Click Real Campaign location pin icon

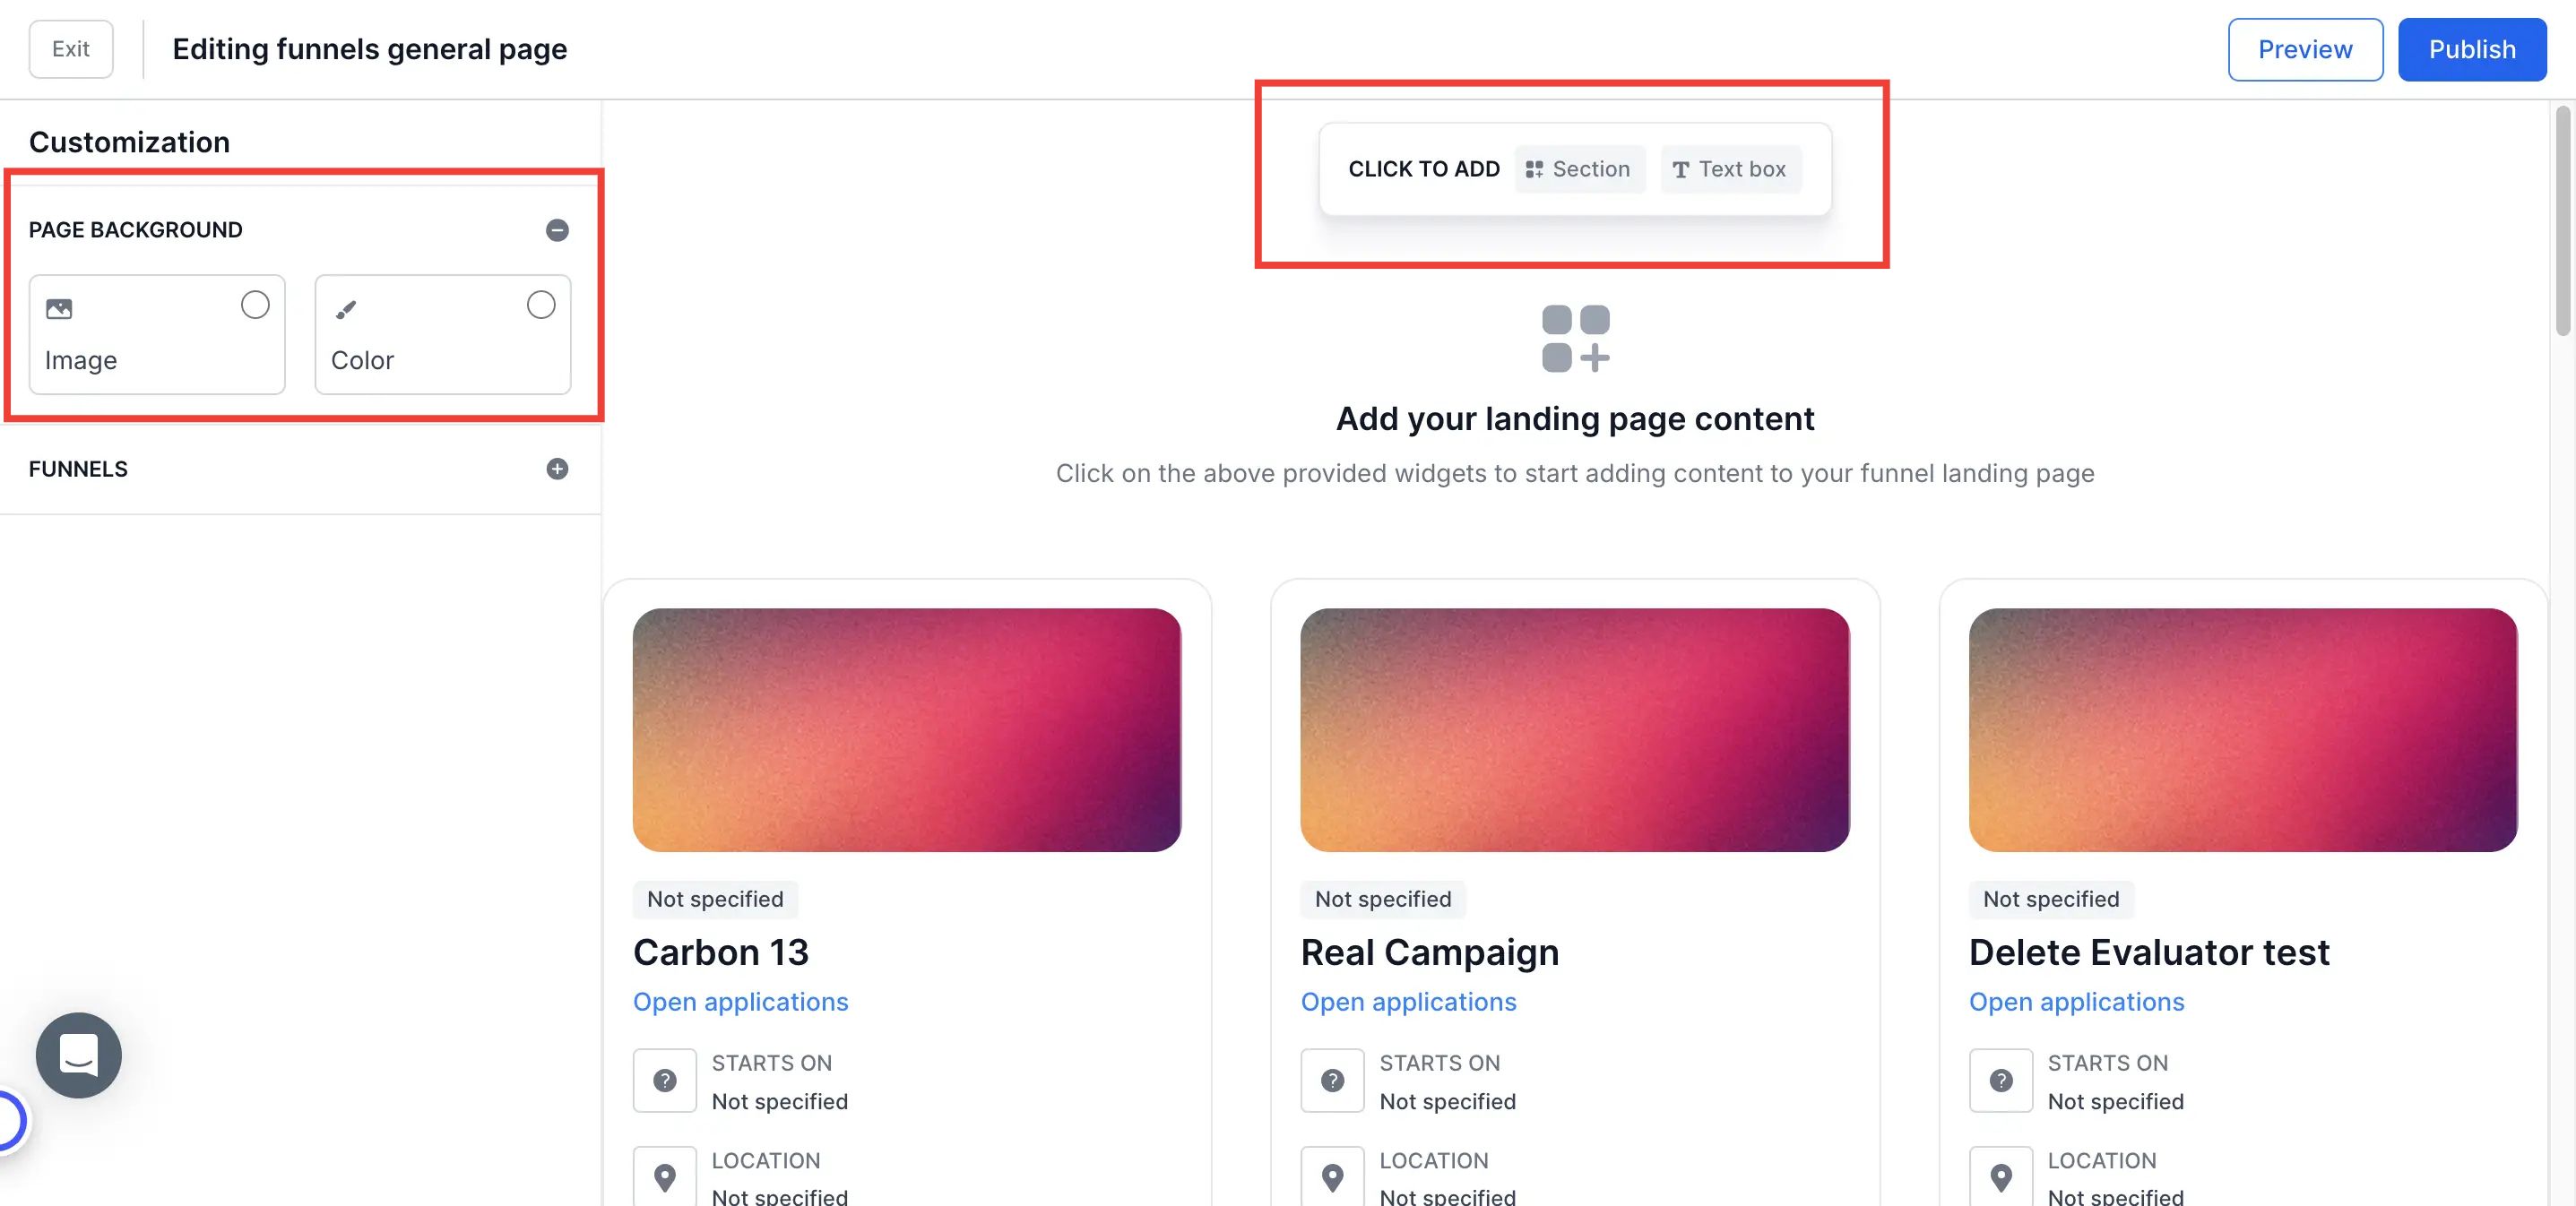1332,1177
